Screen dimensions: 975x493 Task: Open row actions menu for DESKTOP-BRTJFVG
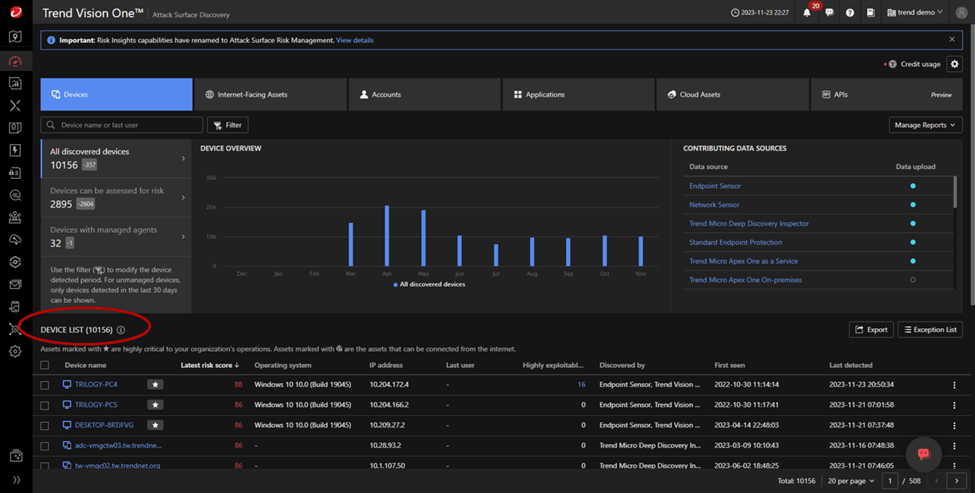pyautogui.click(x=954, y=426)
